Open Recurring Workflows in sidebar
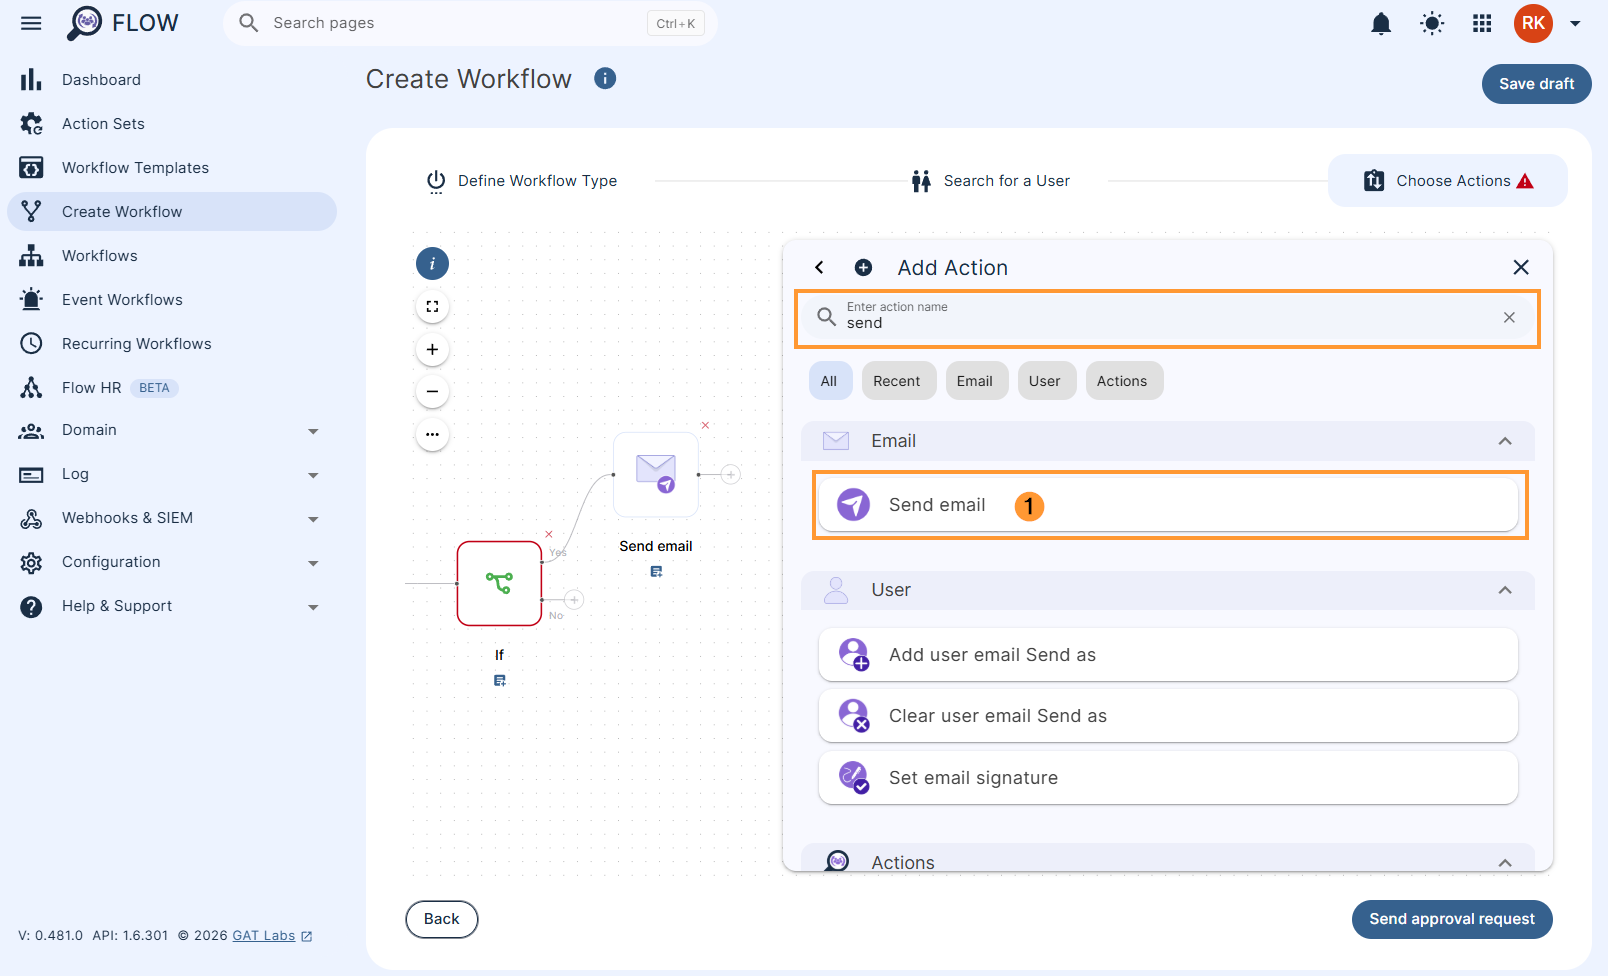The width and height of the screenshot is (1608, 976). pos(172,344)
